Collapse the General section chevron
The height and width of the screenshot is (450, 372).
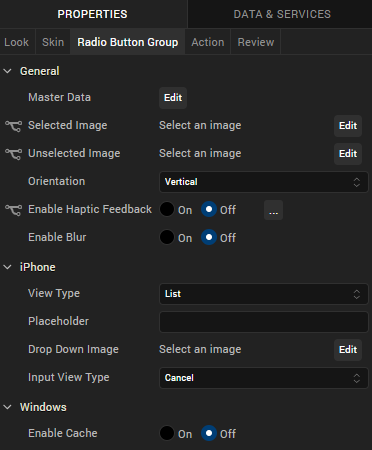[7, 71]
